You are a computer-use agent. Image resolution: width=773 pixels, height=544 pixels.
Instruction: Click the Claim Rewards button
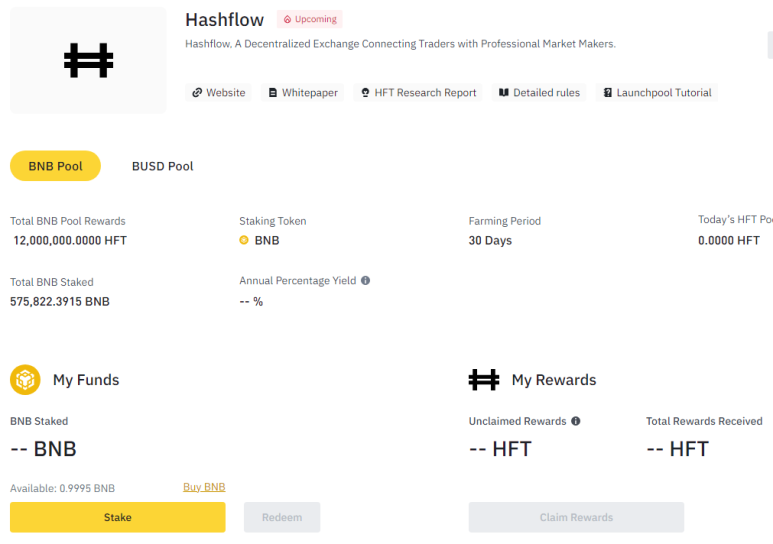tap(576, 517)
